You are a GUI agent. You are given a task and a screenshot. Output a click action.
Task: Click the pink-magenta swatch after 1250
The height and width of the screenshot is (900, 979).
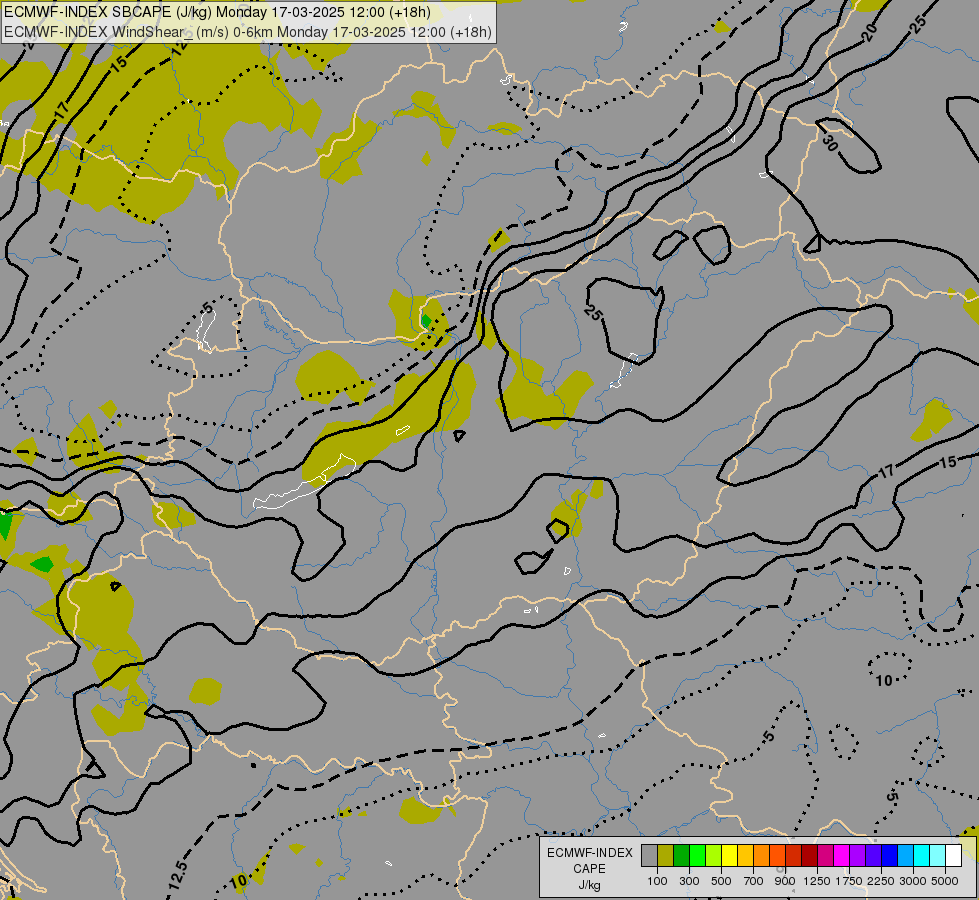(825, 856)
